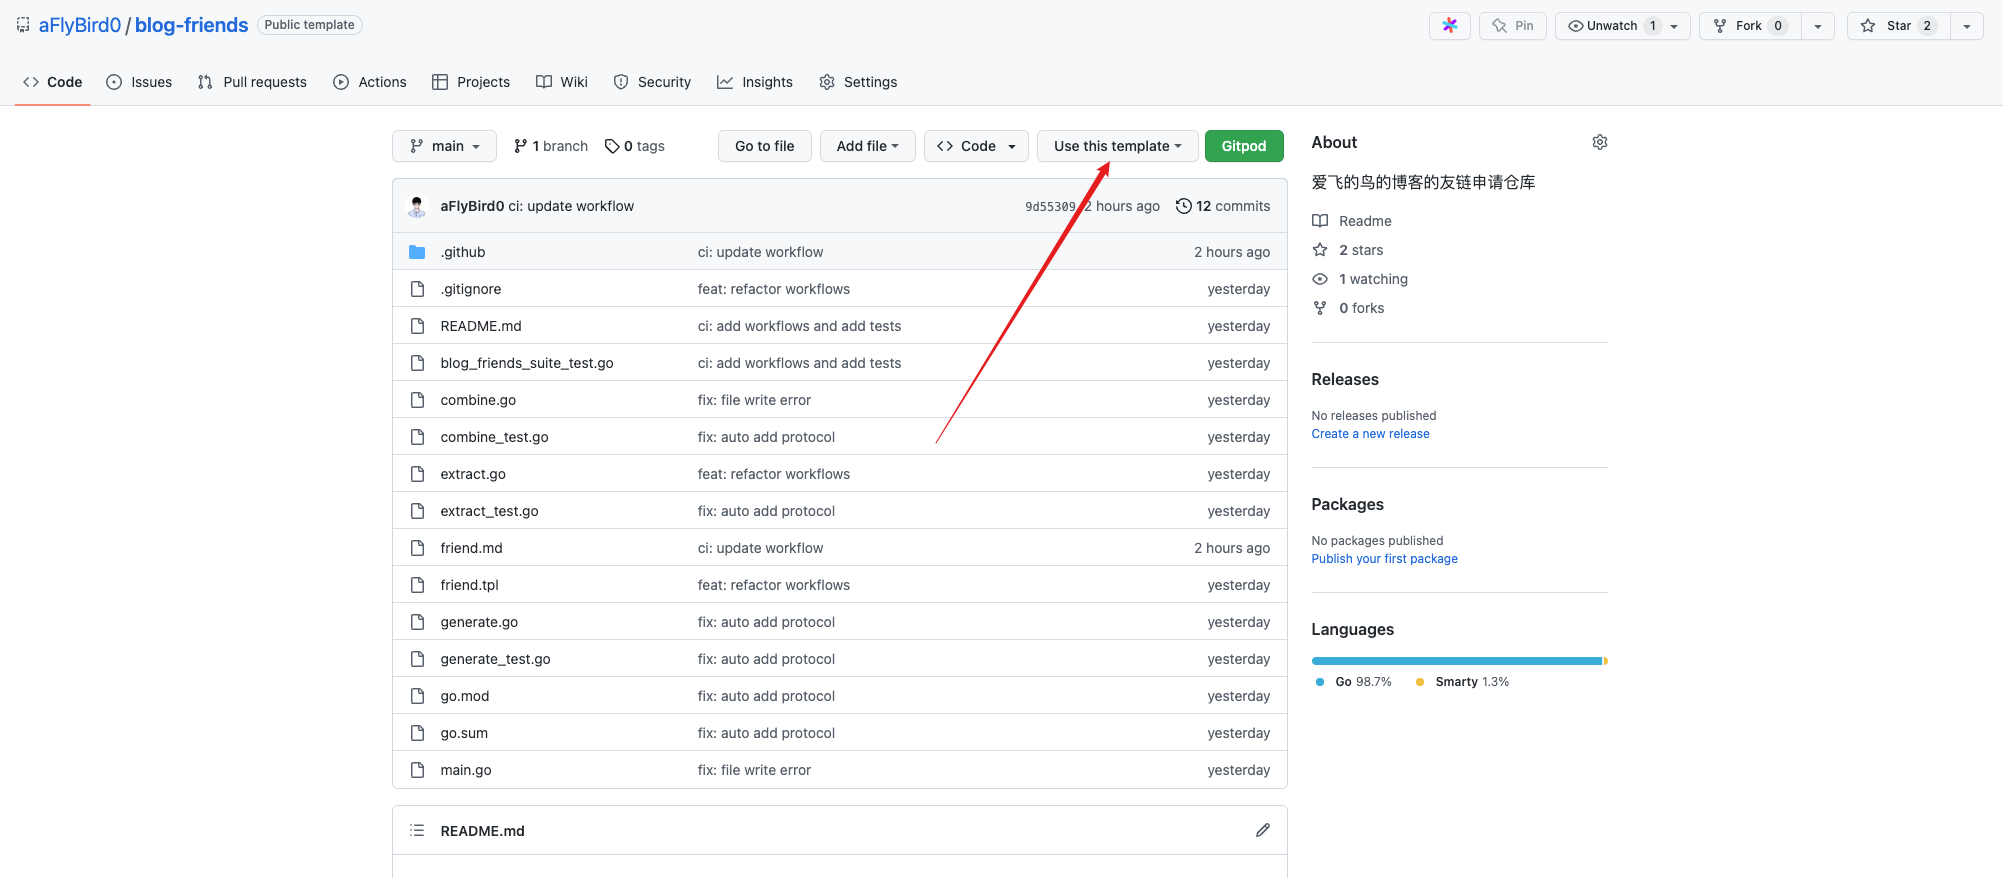Screen dimensions: 2003x878
Task: Open the Code tab
Action: pyautogui.click(x=53, y=82)
